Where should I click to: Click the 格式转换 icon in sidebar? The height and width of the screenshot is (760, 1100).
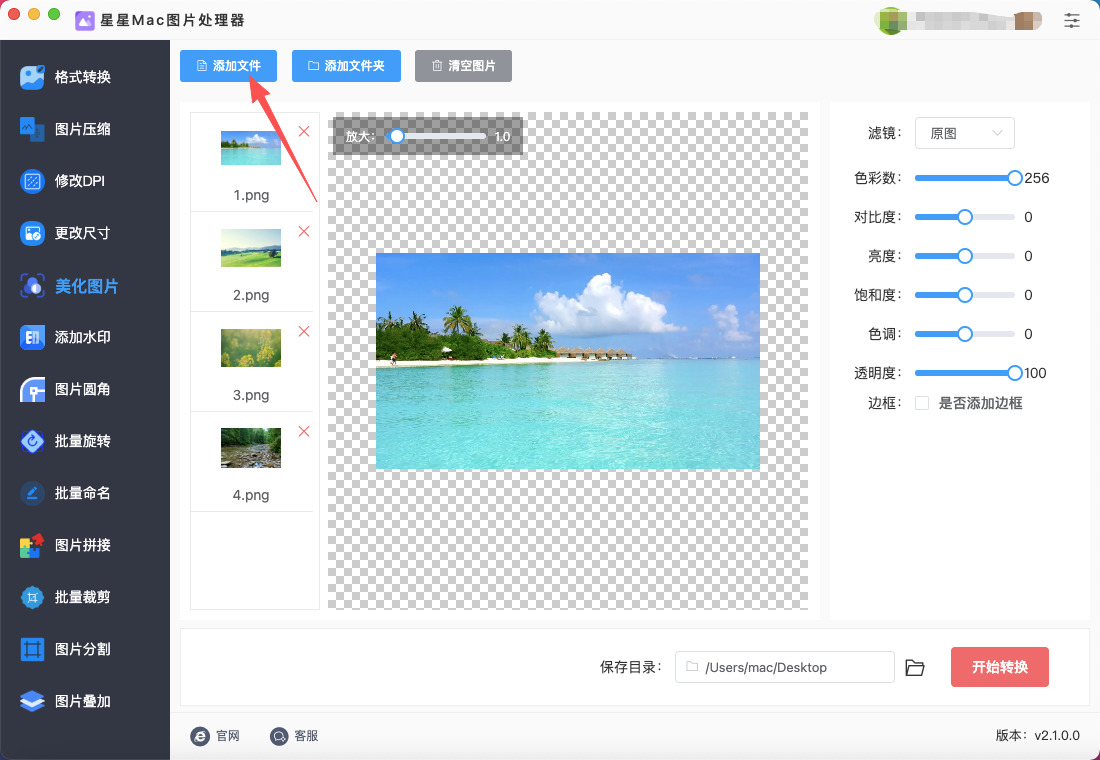pyautogui.click(x=33, y=77)
